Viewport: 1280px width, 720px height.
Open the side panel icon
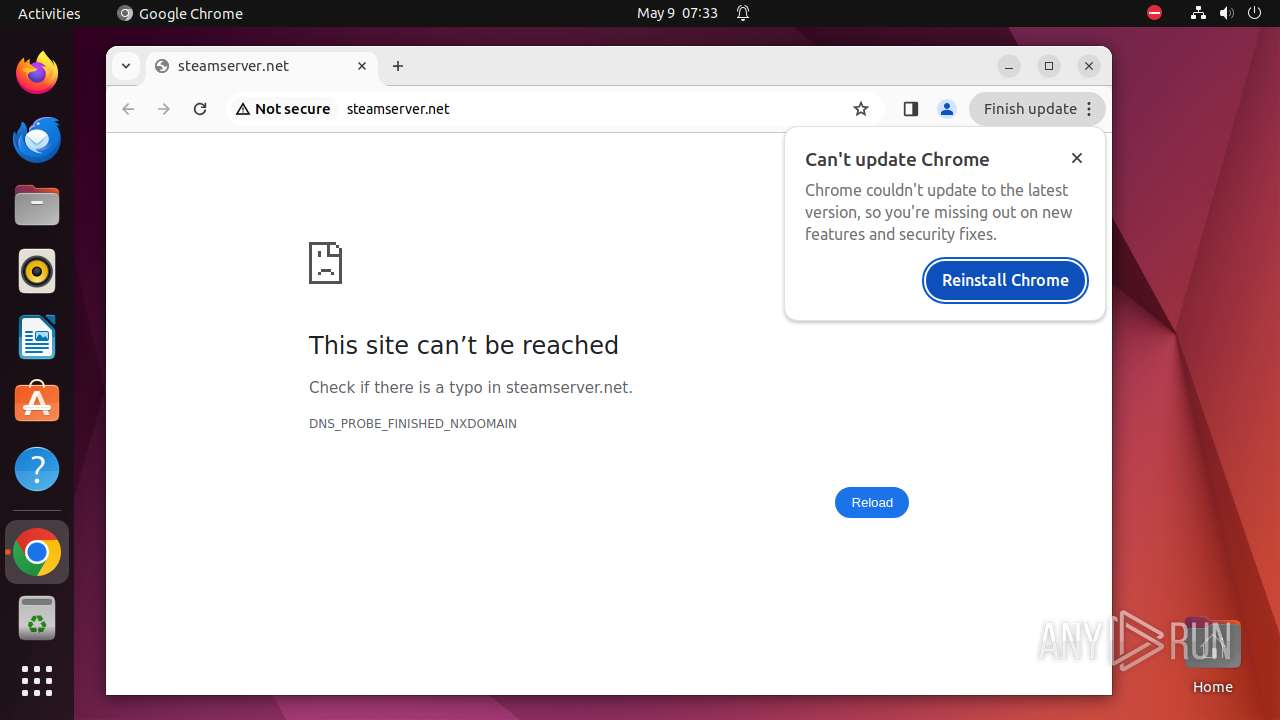tap(910, 109)
